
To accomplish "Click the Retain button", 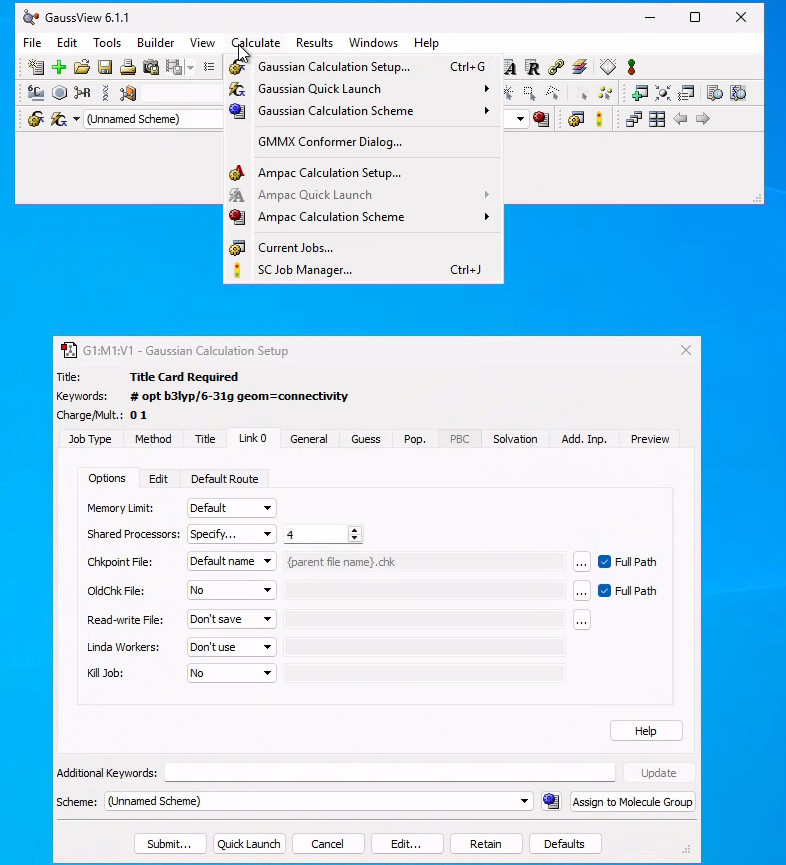I will coord(486,844).
